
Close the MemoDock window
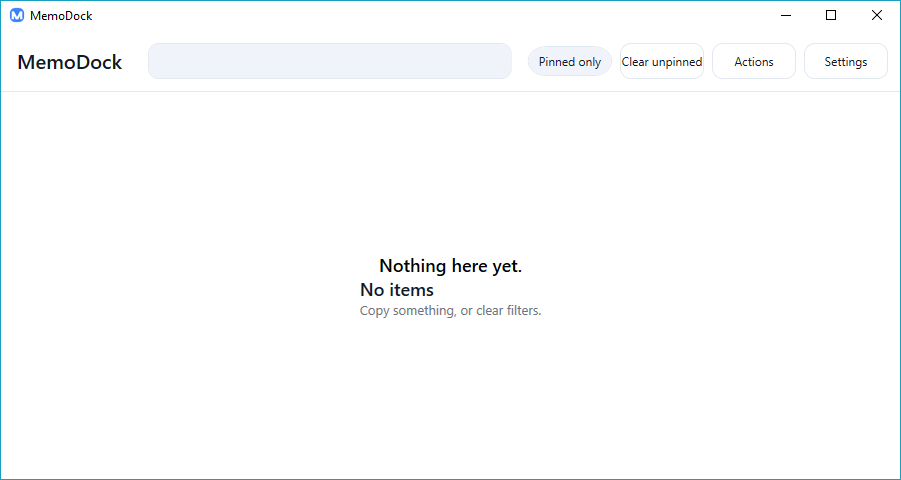[x=877, y=15]
